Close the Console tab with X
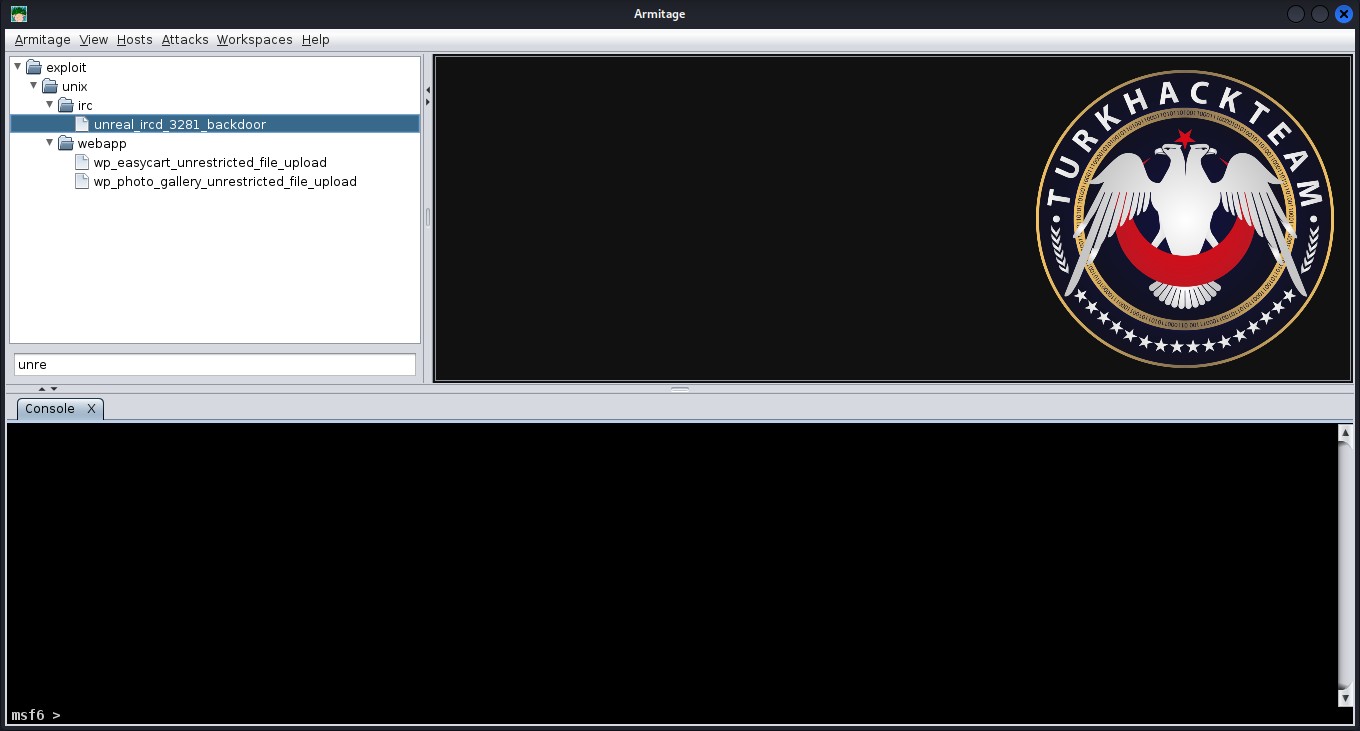The image size is (1360, 731). tap(91, 409)
